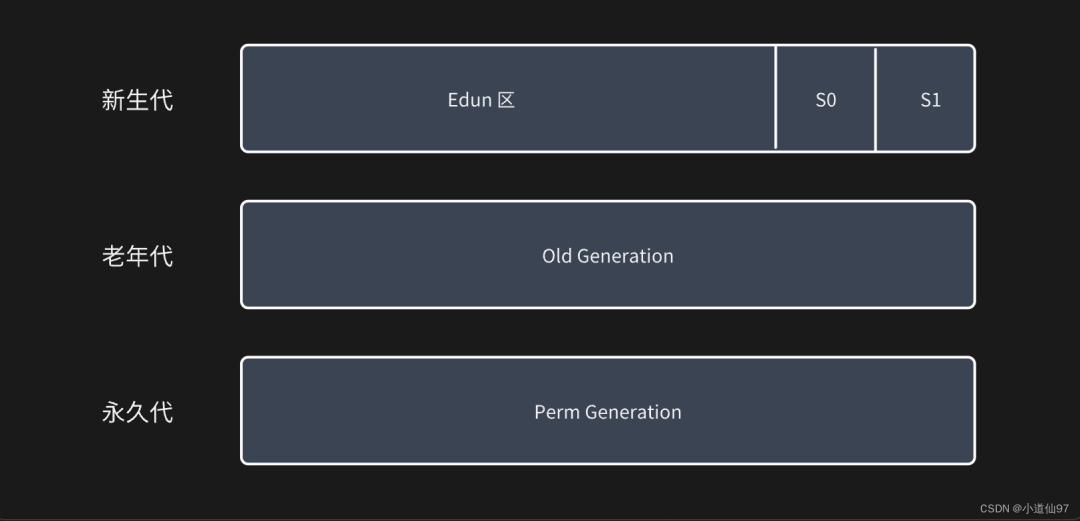Click the word "Edun" in the Eden block
This screenshot has width=1080, height=521.
coord(469,100)
